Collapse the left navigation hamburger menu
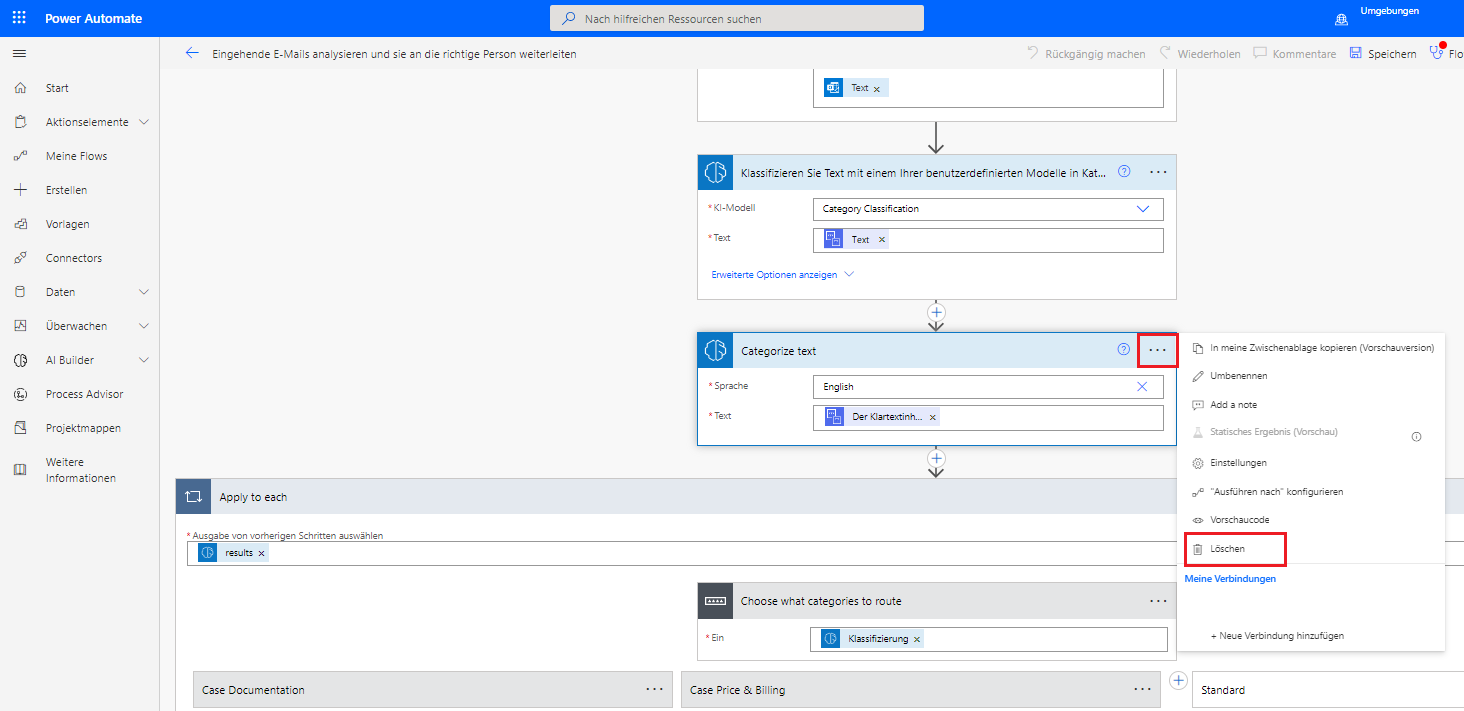The height and width of the screenshot is (711, 1464). (x=19, y=53)
